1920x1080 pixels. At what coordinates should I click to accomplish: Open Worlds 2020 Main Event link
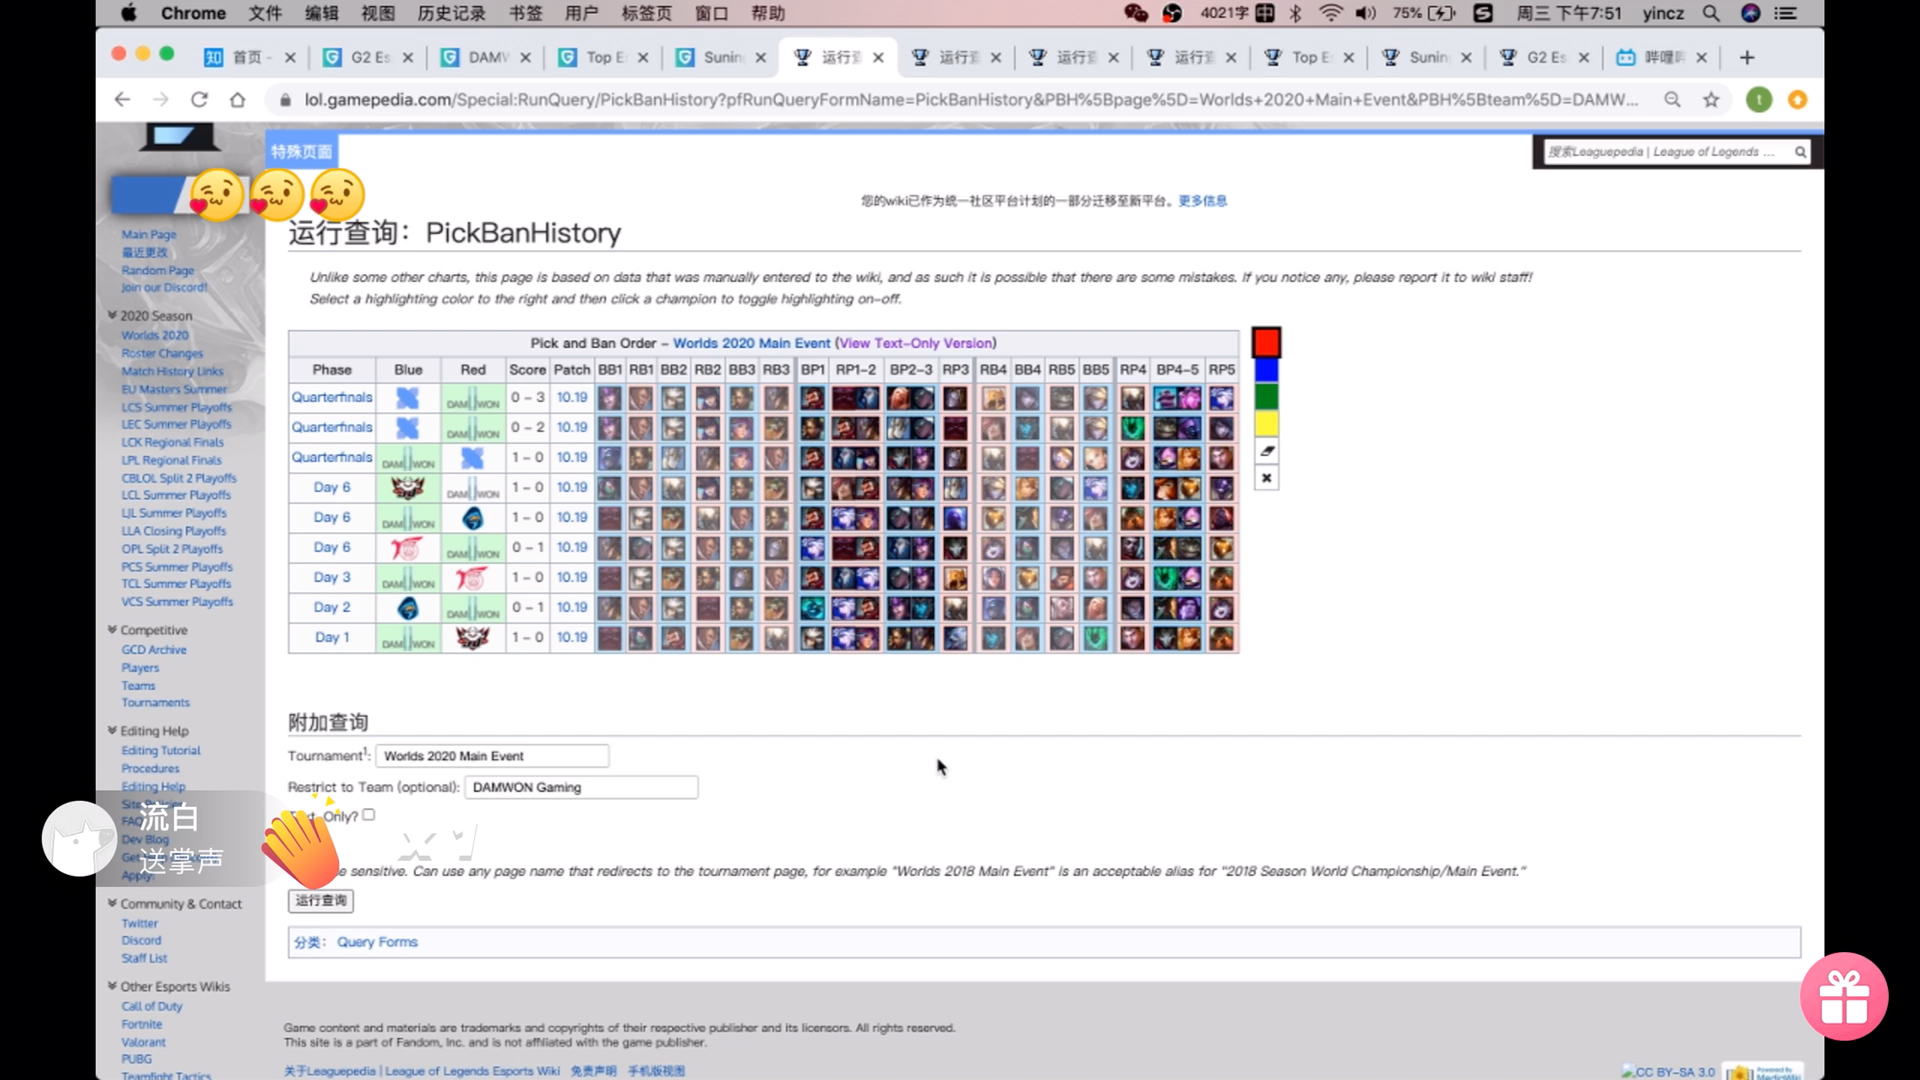click(751, 343)
